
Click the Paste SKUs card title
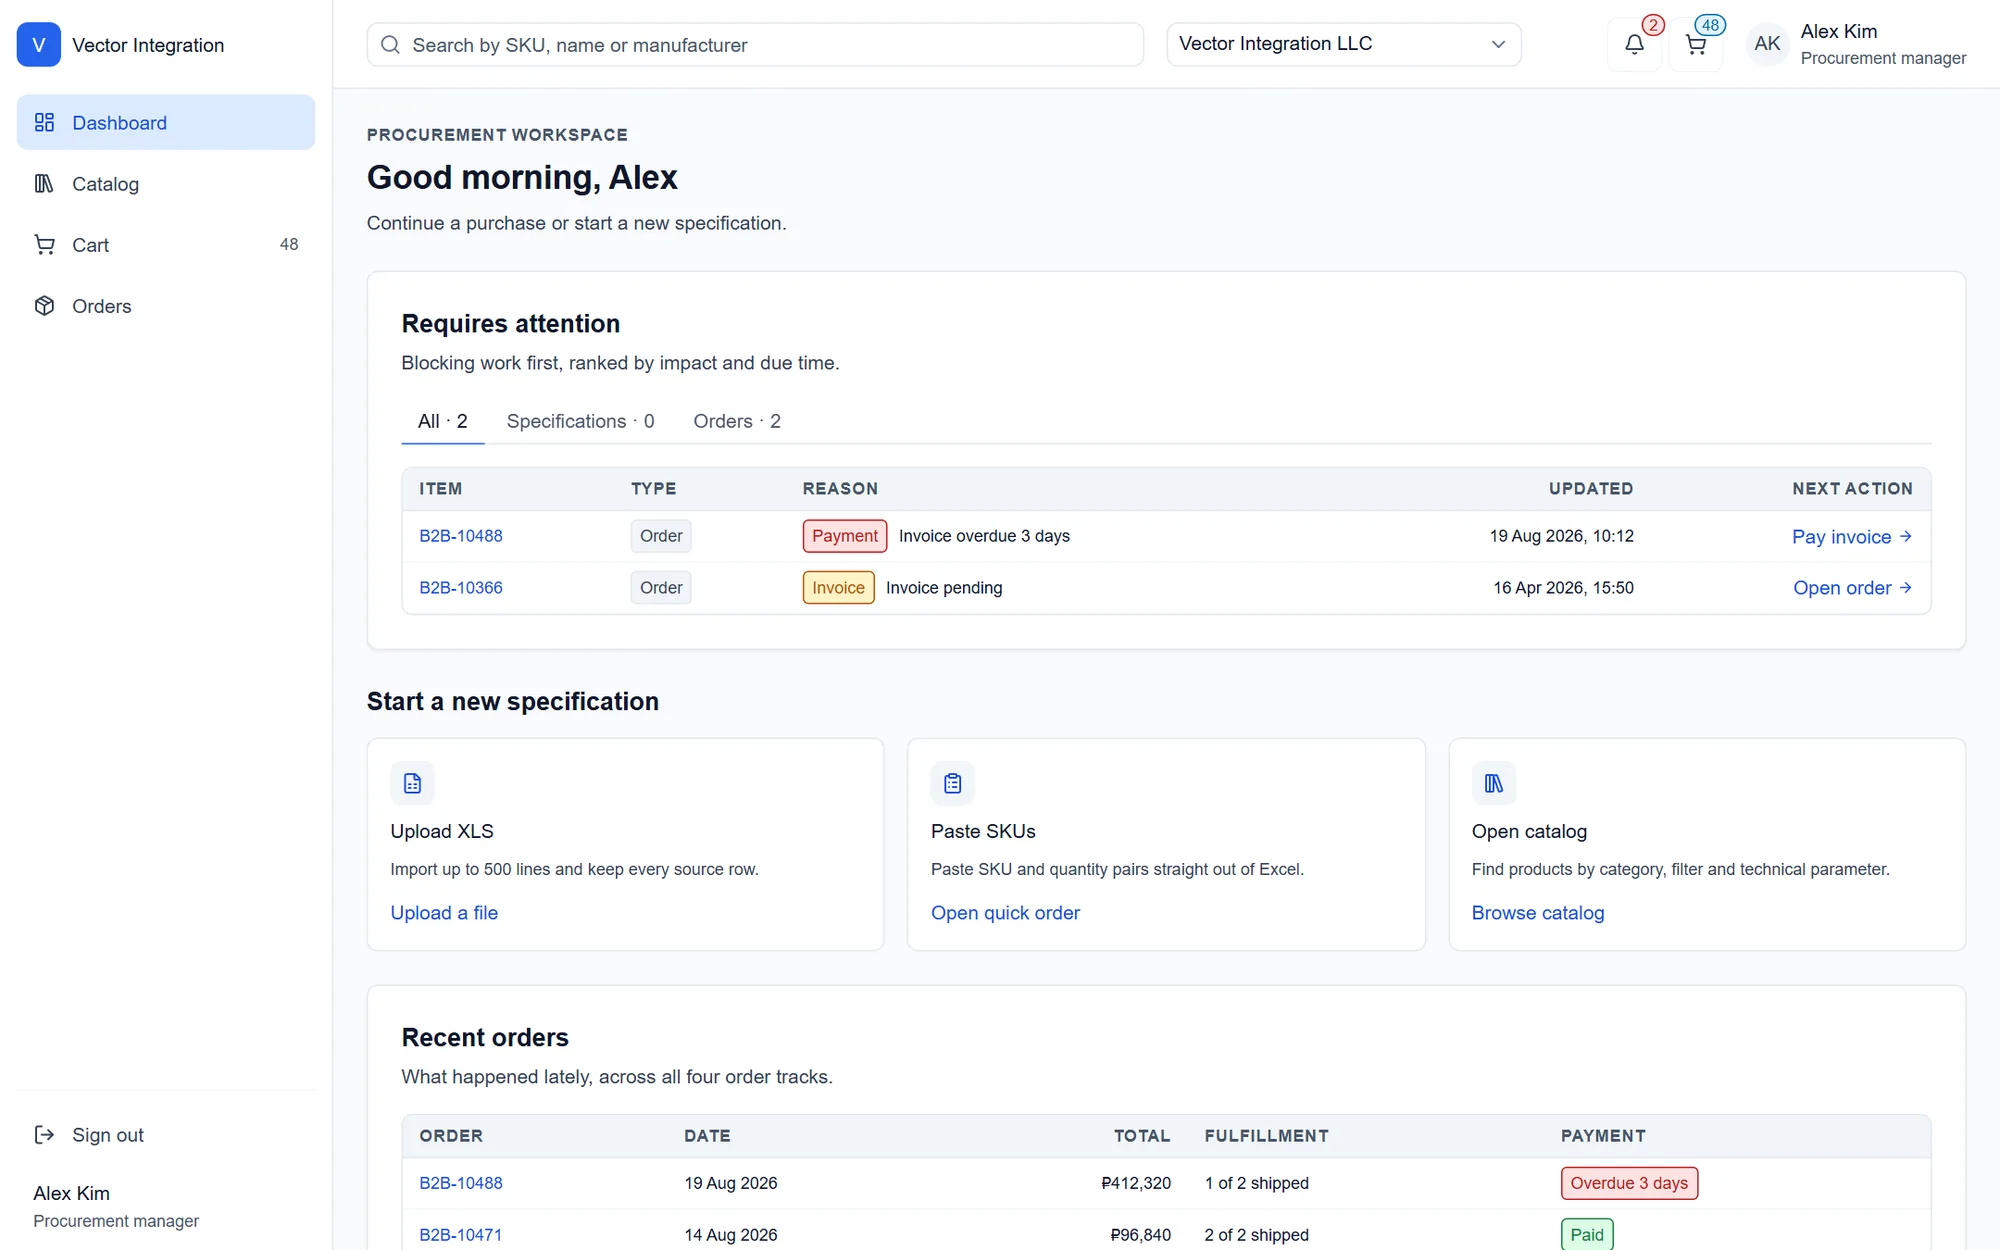click(x=983, y=831)
